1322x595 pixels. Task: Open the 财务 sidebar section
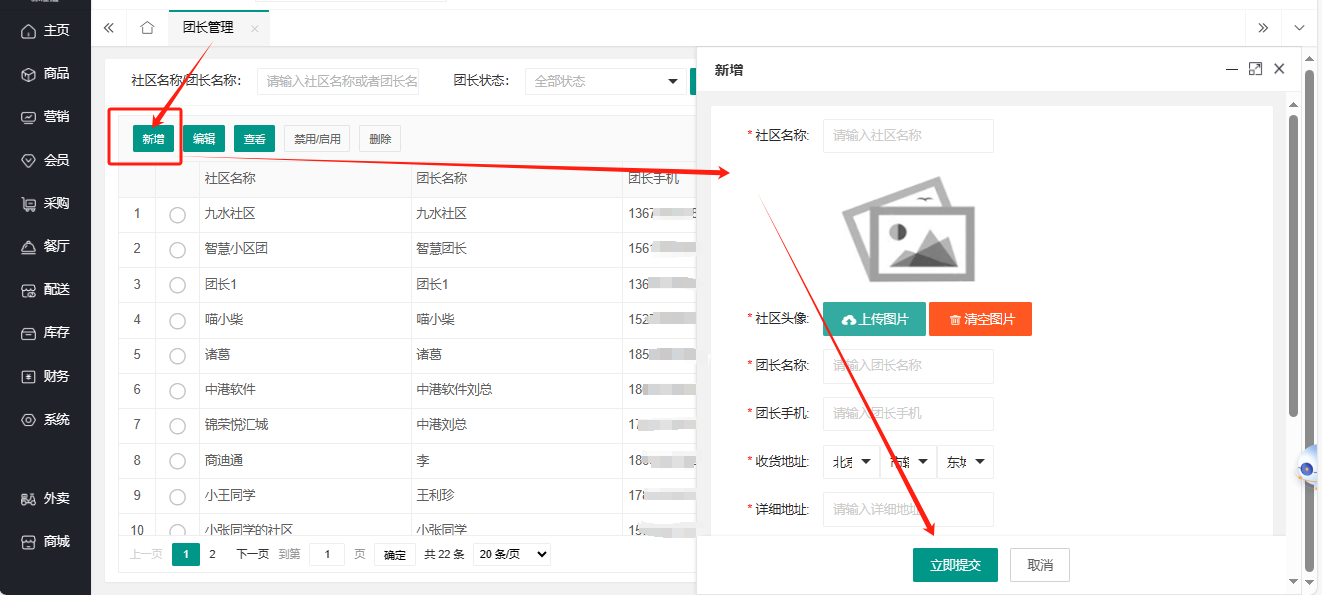(45, 376)
